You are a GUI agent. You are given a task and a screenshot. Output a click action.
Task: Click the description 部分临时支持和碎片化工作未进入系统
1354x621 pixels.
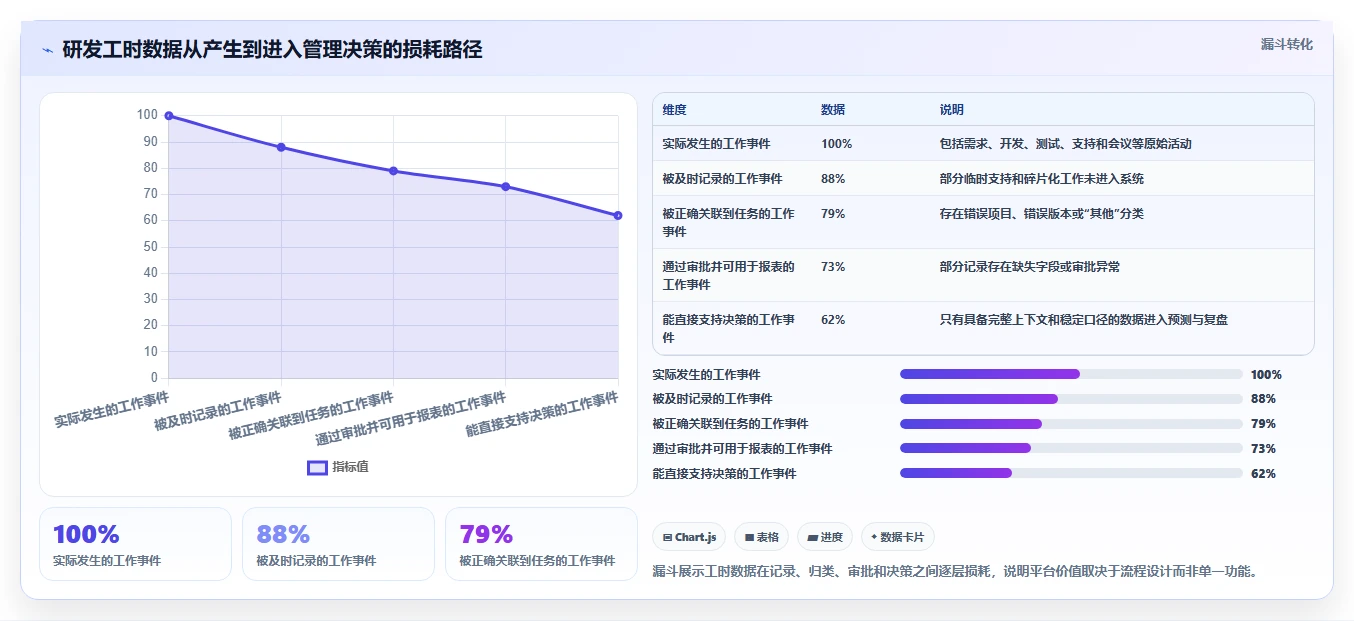coord(1042,179)
